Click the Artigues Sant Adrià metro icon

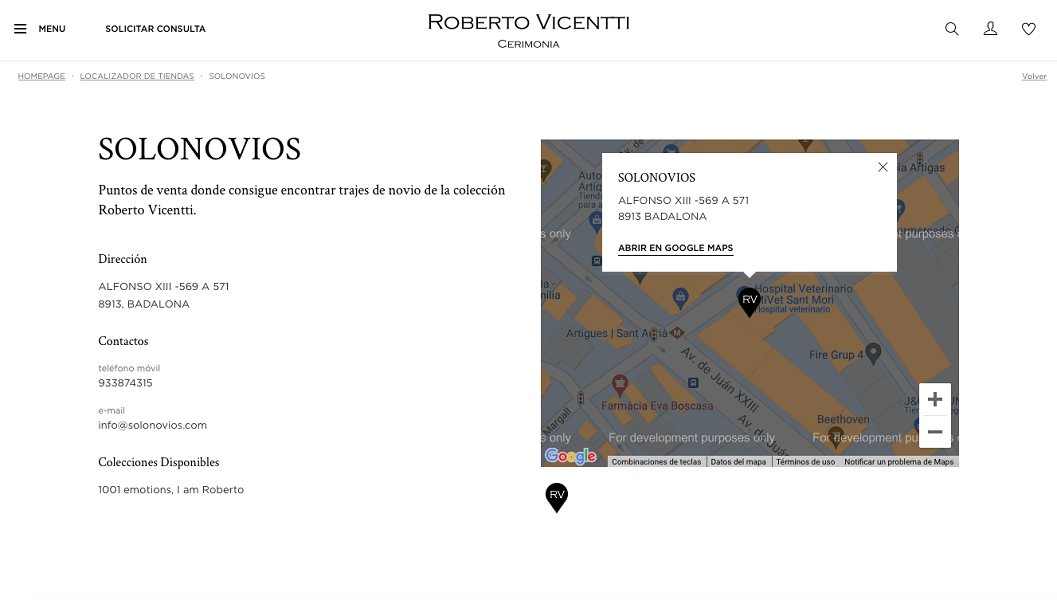677,332
